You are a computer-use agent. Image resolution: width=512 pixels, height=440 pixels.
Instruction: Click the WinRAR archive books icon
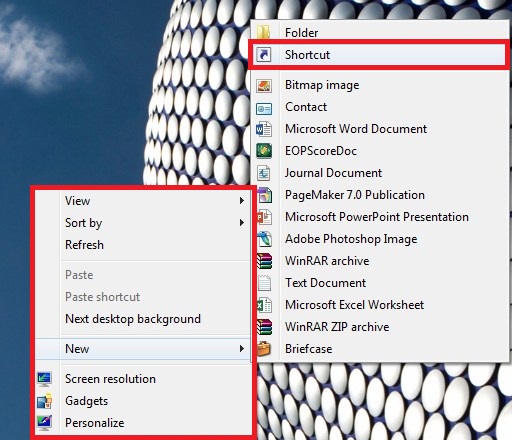tap(264, 261)
